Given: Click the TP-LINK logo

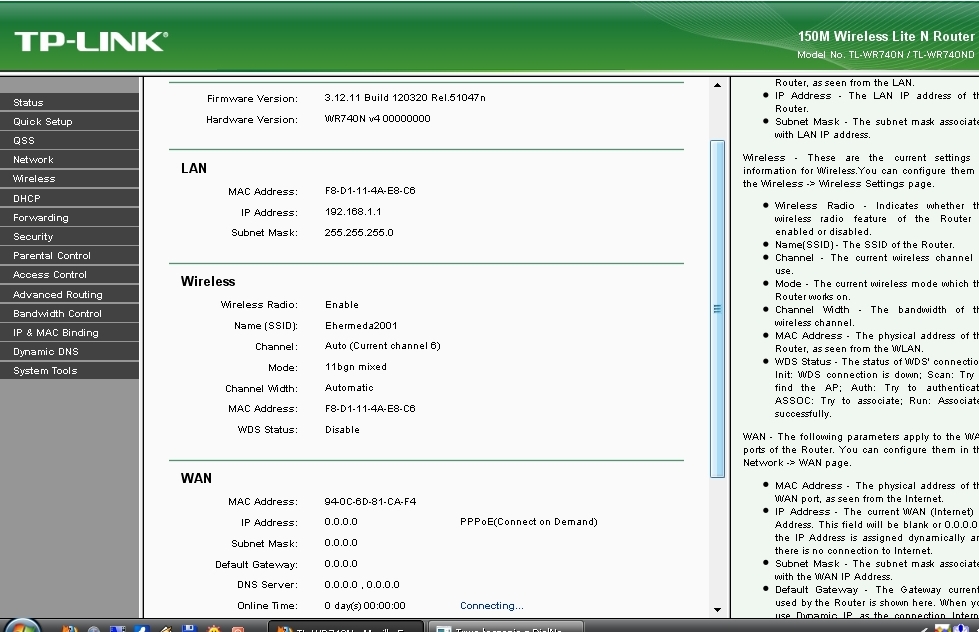Looking at the screenshot, I should 91,41.
